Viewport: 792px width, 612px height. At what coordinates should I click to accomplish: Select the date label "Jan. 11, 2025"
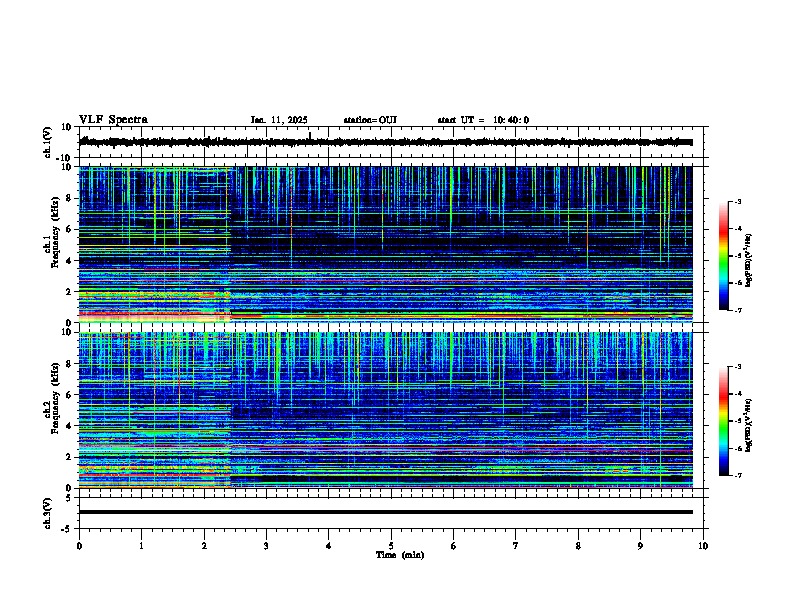(279, 120)
